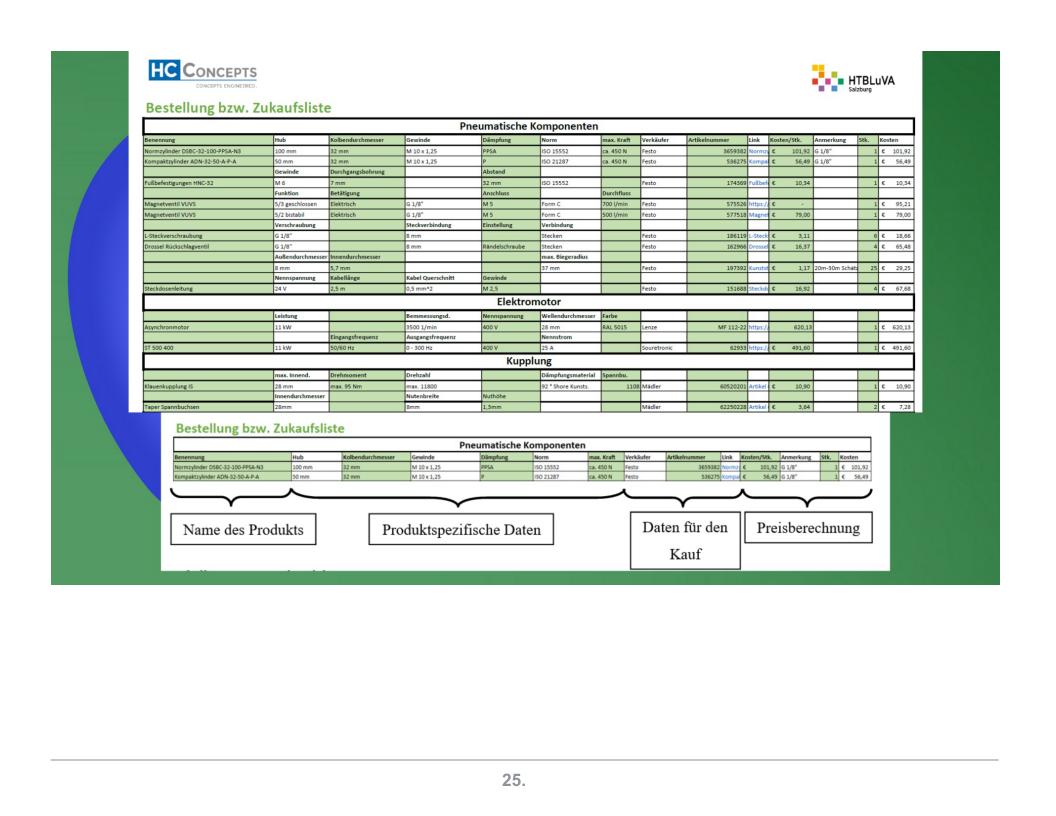Open the Asynchronmotor https link
The height and width of the screenshot is (816, 1056).
[757, 327]
